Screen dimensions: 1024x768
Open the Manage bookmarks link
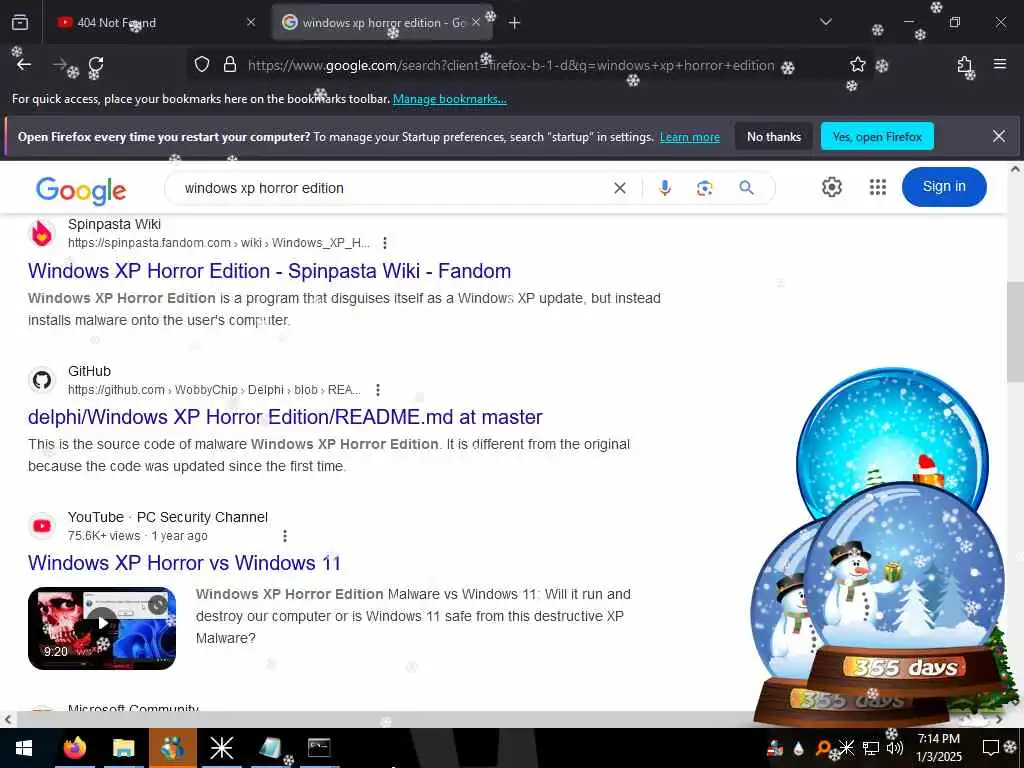click(x=449, y=99)
